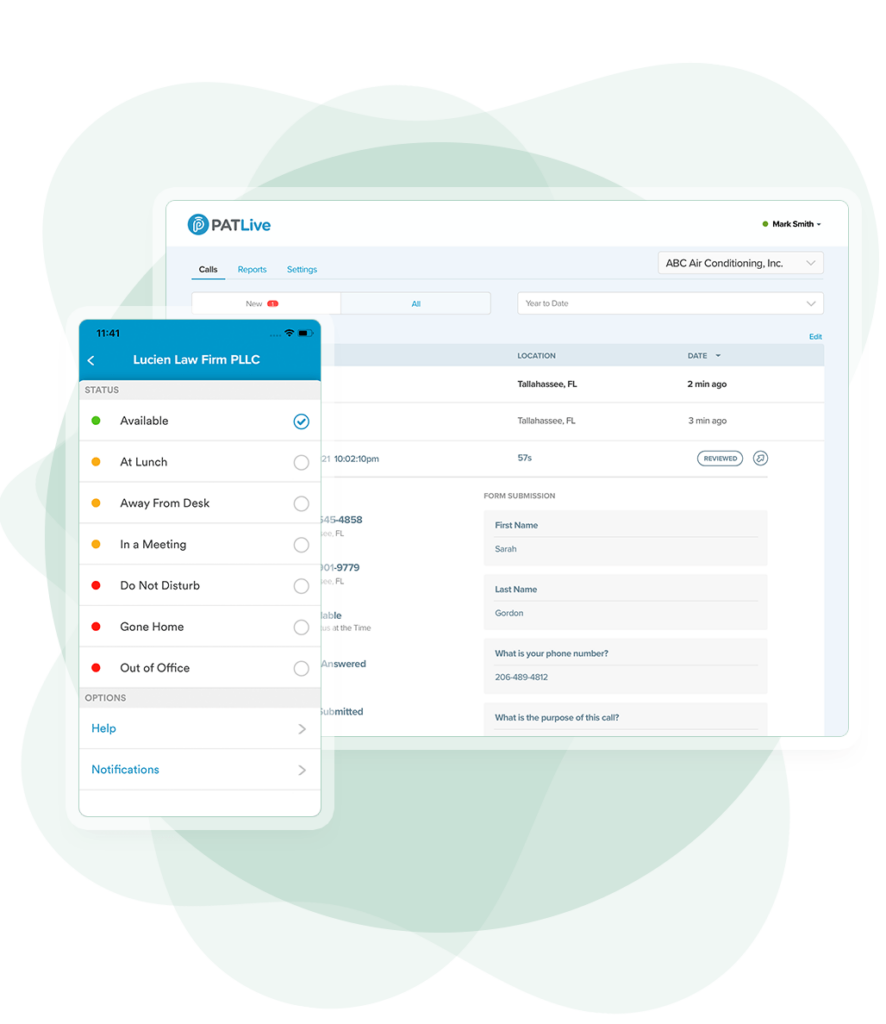The height and width of the screenshot is (1024, 886).
Task: Select the Available status radio
Action: click(301, 421)
